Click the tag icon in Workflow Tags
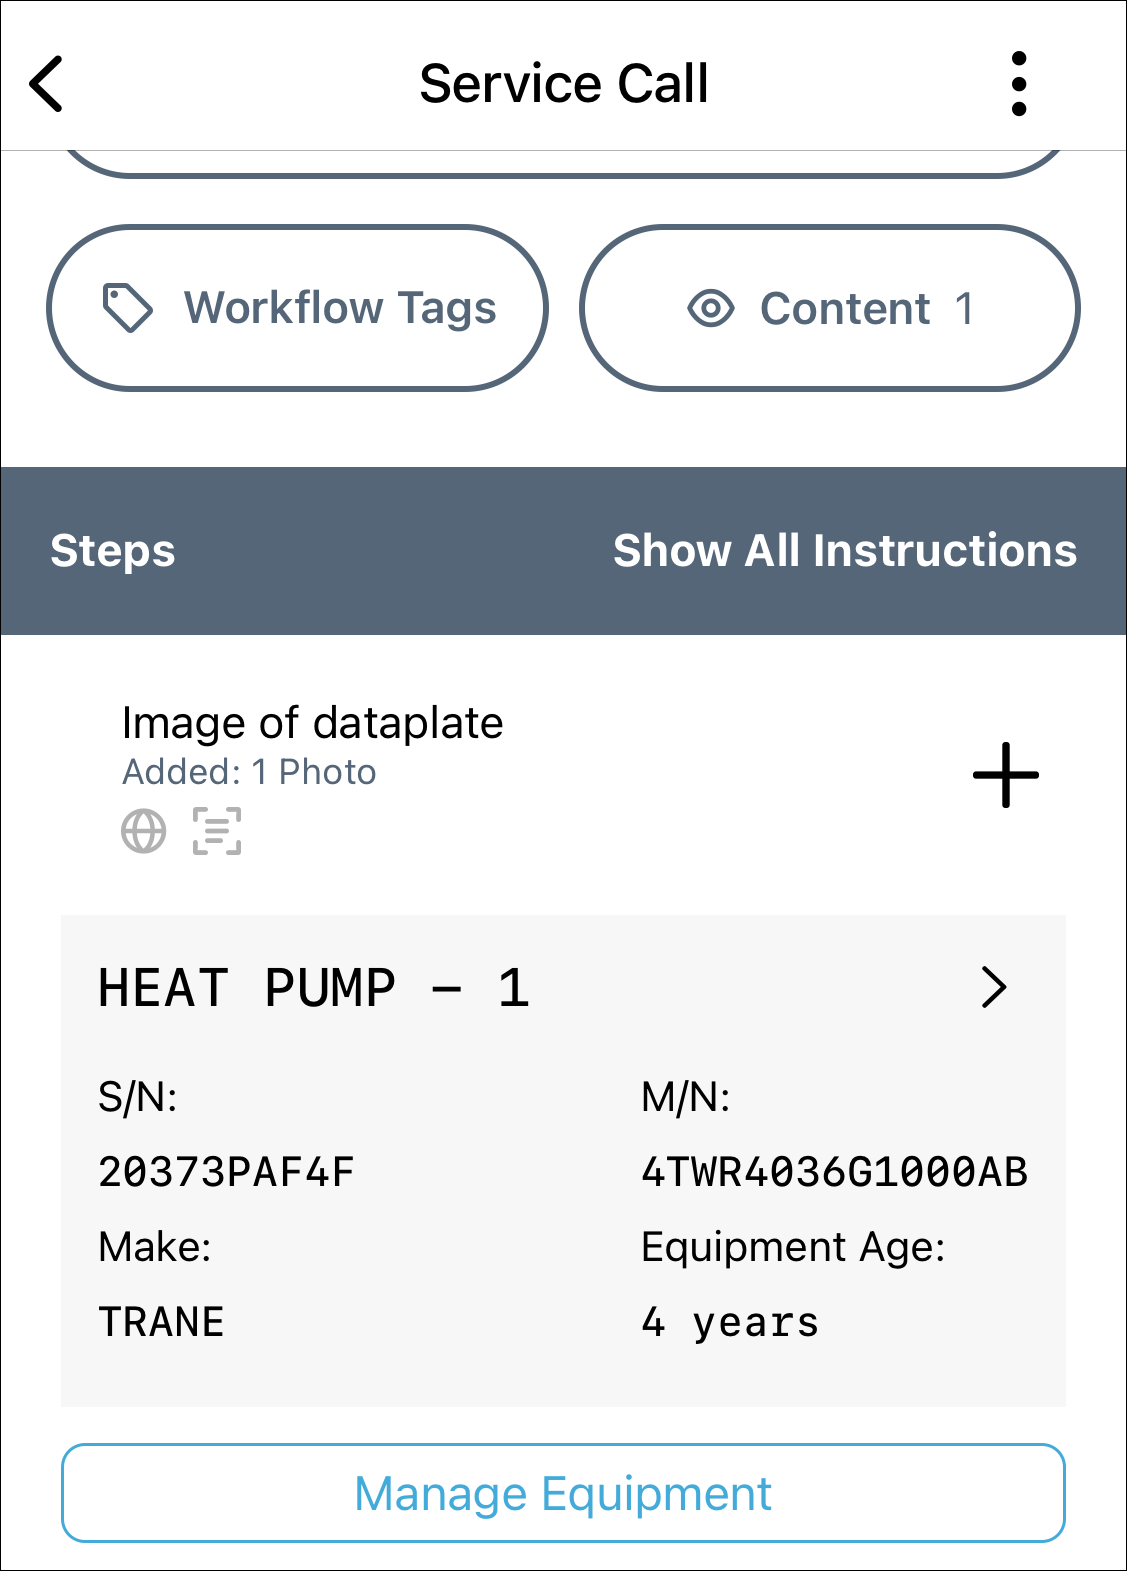The height and width of the screenshot is (1571, 1127). (x=128, y=307)
